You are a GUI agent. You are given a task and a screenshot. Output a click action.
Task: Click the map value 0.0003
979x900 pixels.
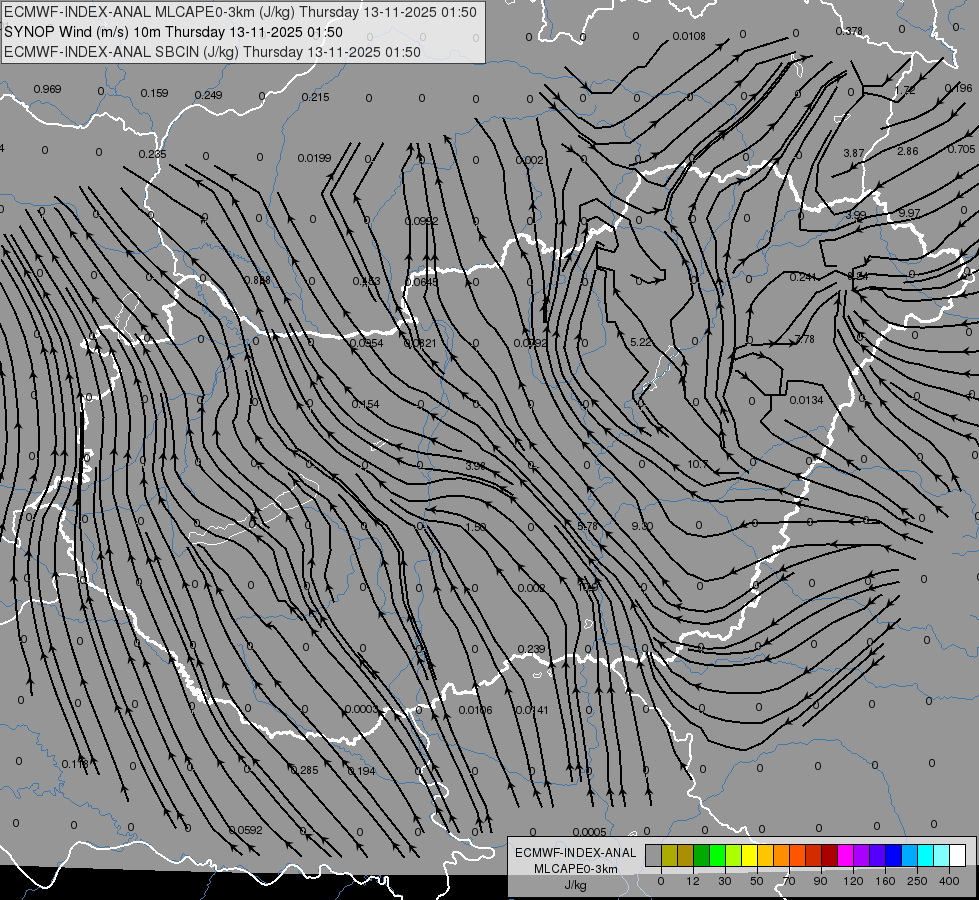pos(362,709)
